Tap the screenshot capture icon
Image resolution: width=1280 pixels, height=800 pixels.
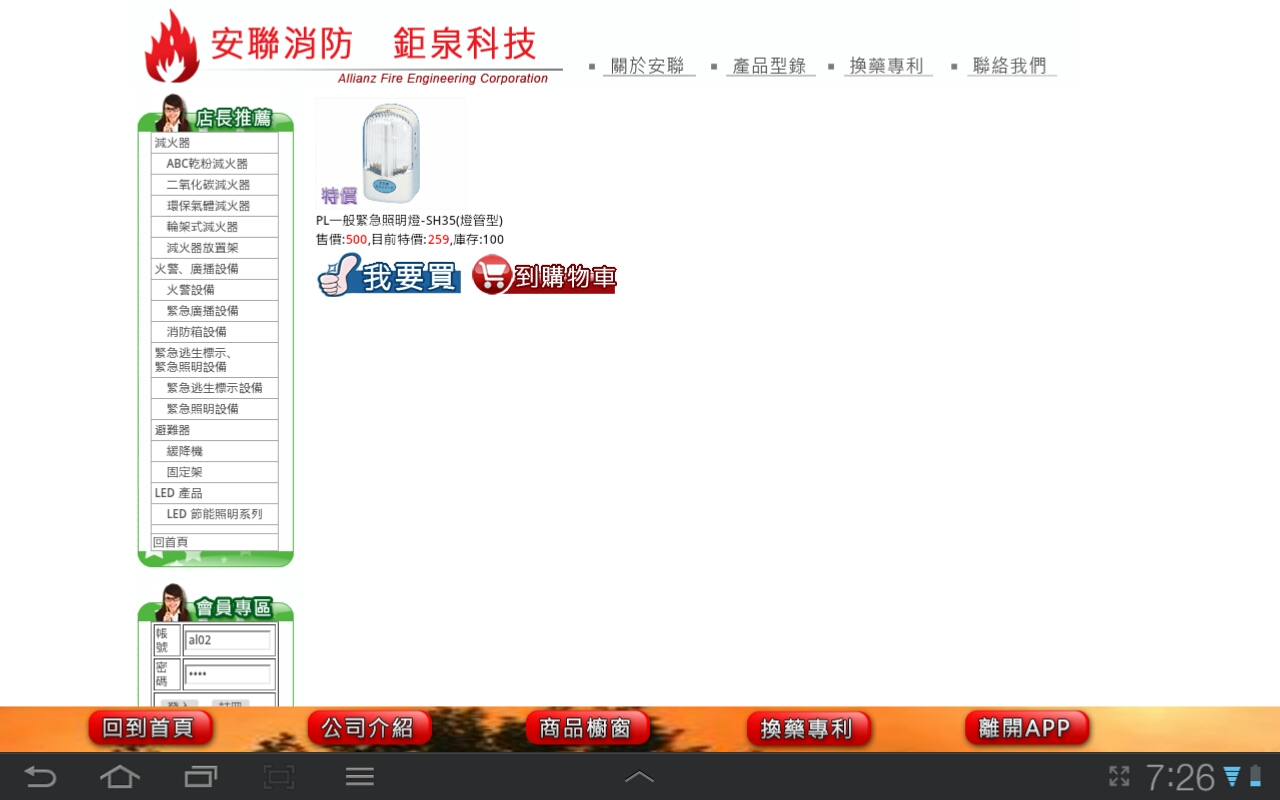(x=279, y=777)
